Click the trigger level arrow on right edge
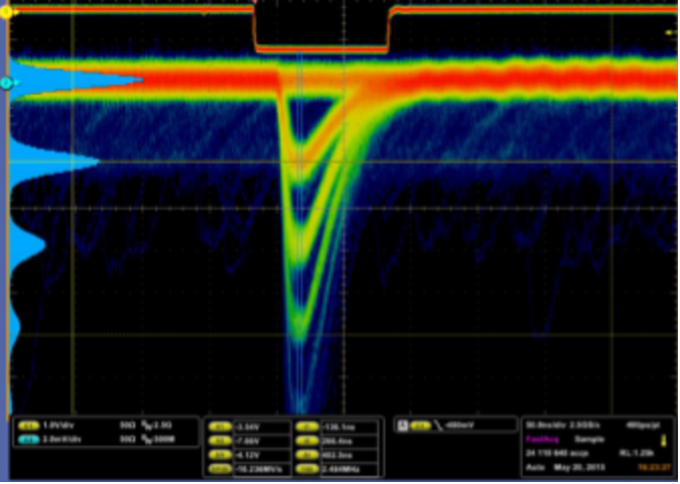This screenshot has width=680, height=484. pyautogui.click(x=670, y=31)
